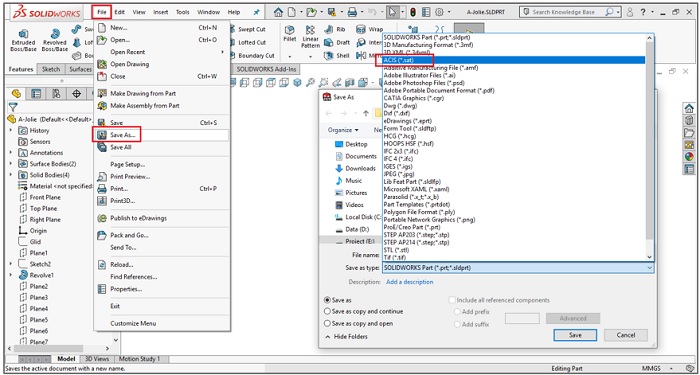
Task: Select the 'Save as' radio button
Action: [328, 300]
